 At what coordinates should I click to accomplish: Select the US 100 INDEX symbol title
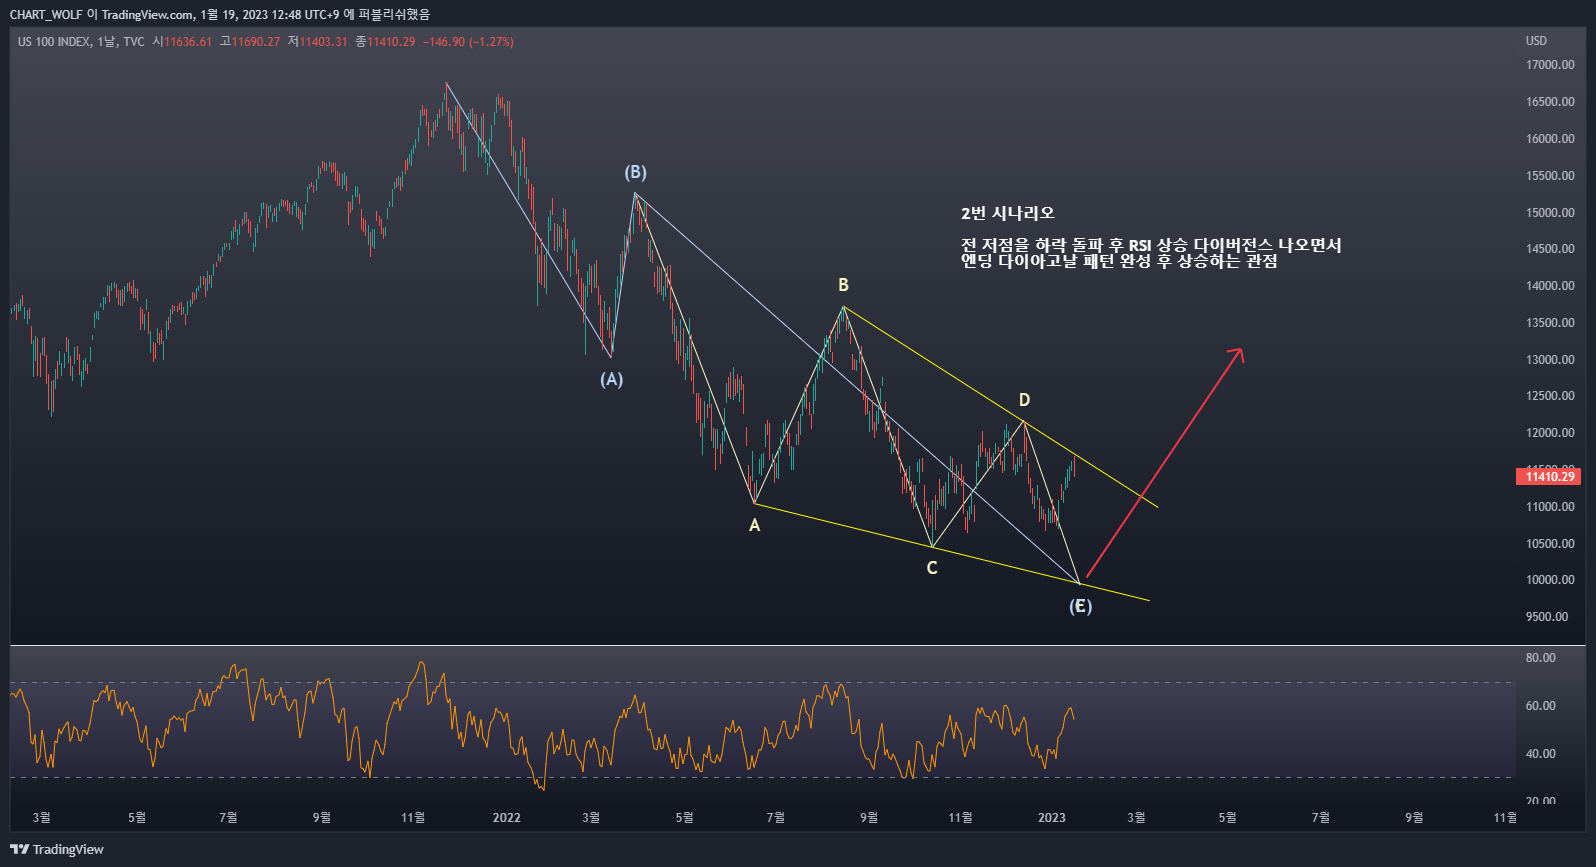pyautogui.click(x=54, y=42)
